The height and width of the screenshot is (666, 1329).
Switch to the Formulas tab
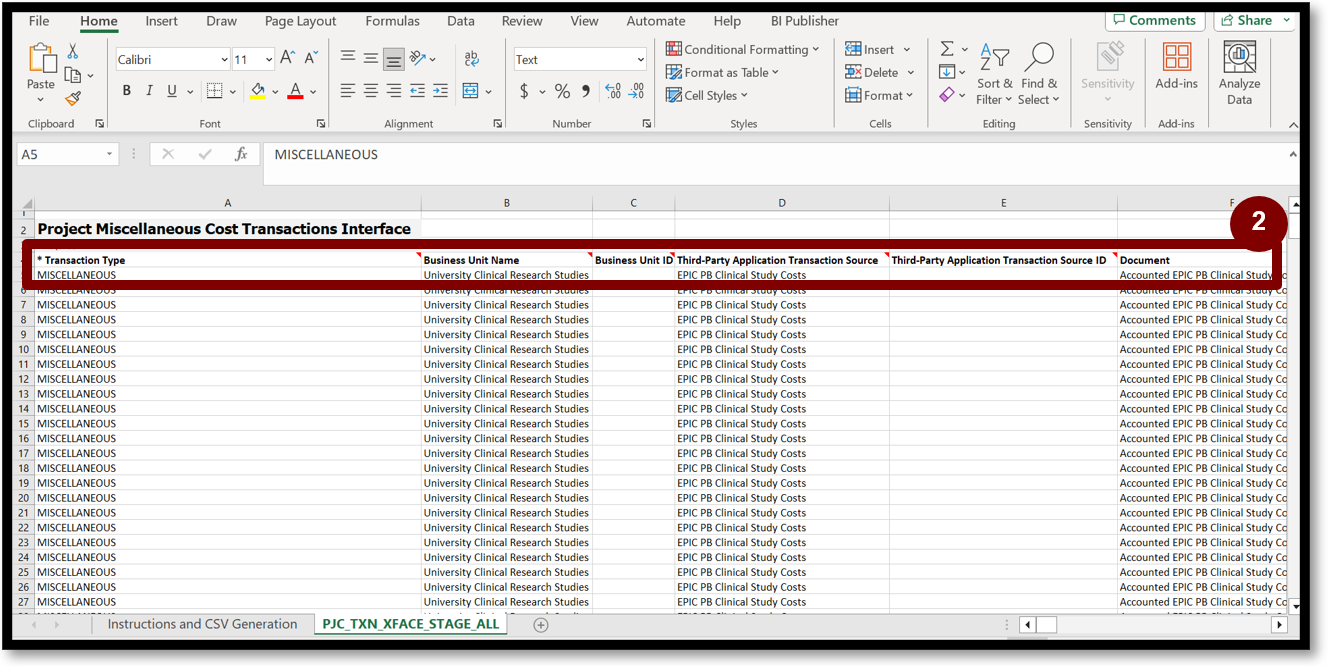click(393, 20)
